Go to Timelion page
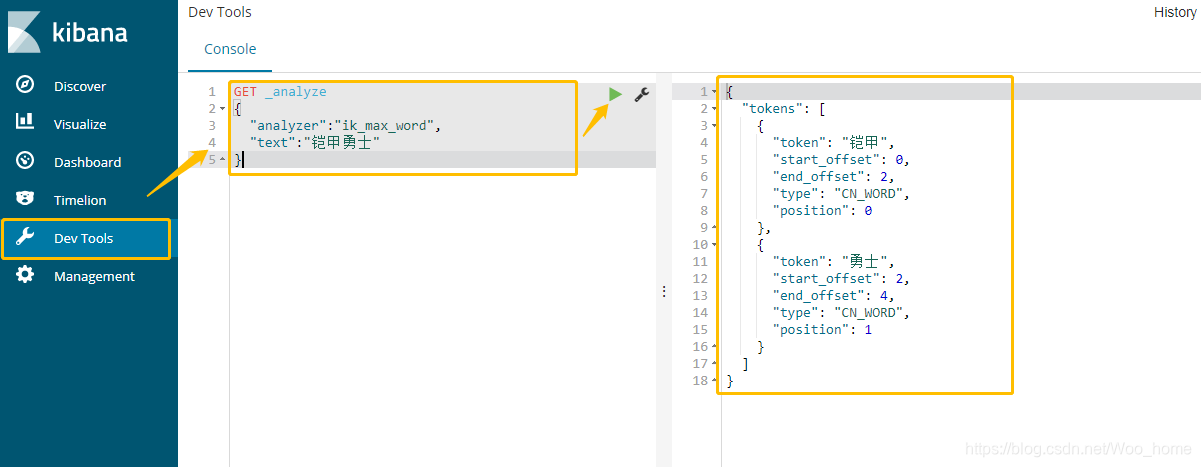1201x467 pixels. point(80,200)
